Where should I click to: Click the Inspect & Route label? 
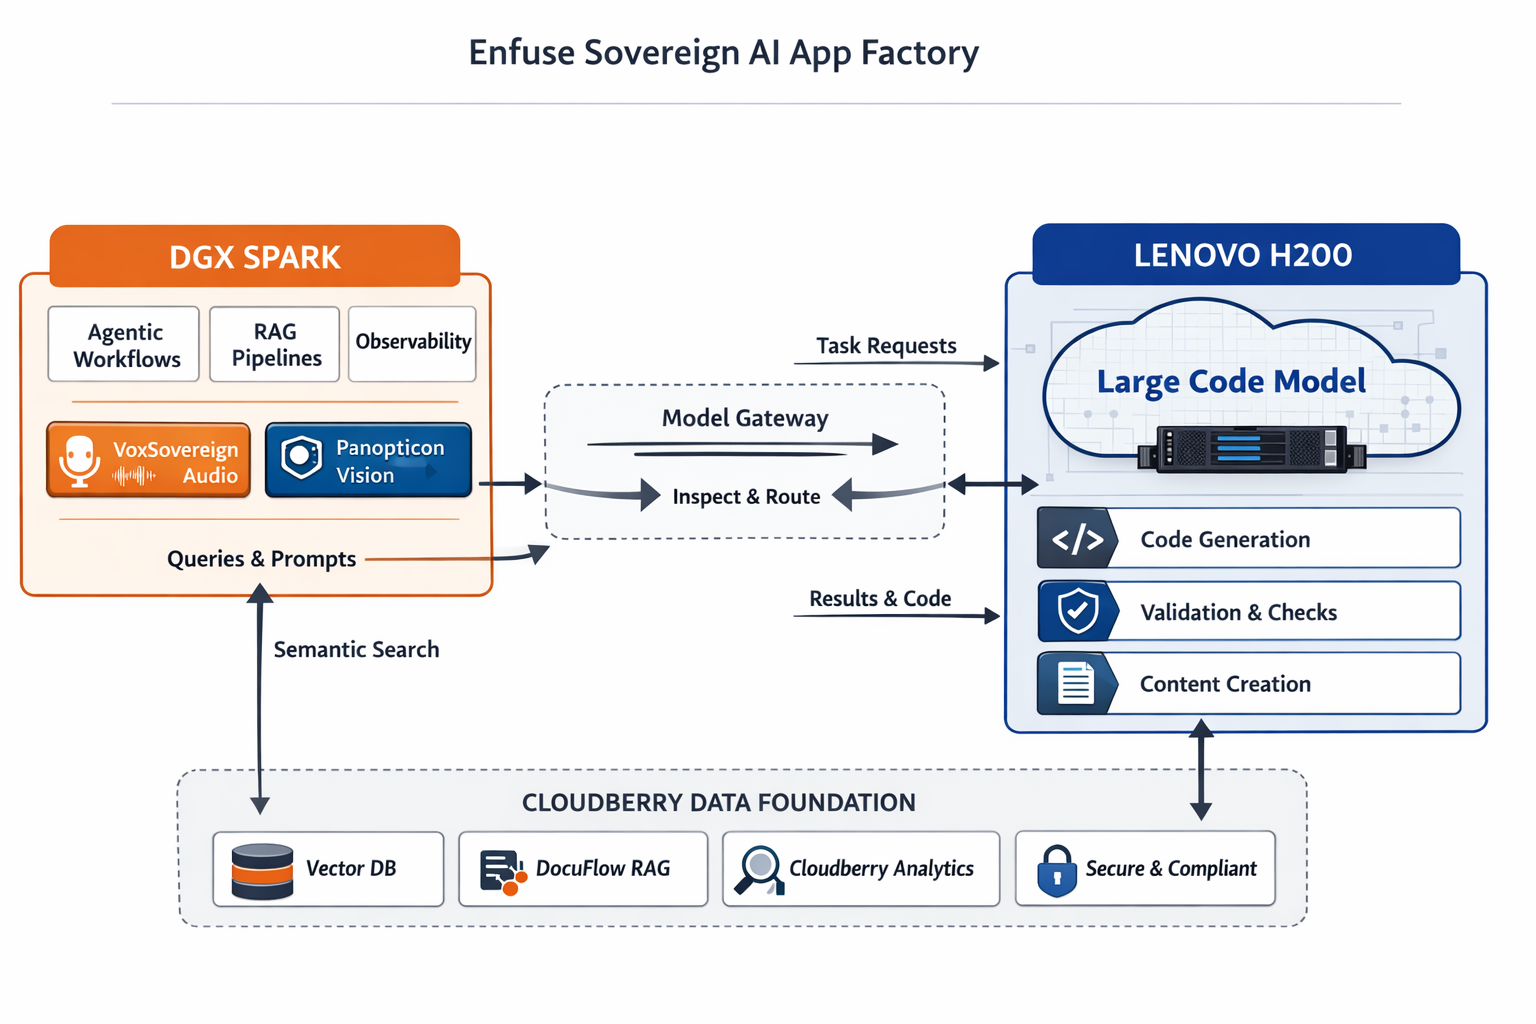pos(746,497)
